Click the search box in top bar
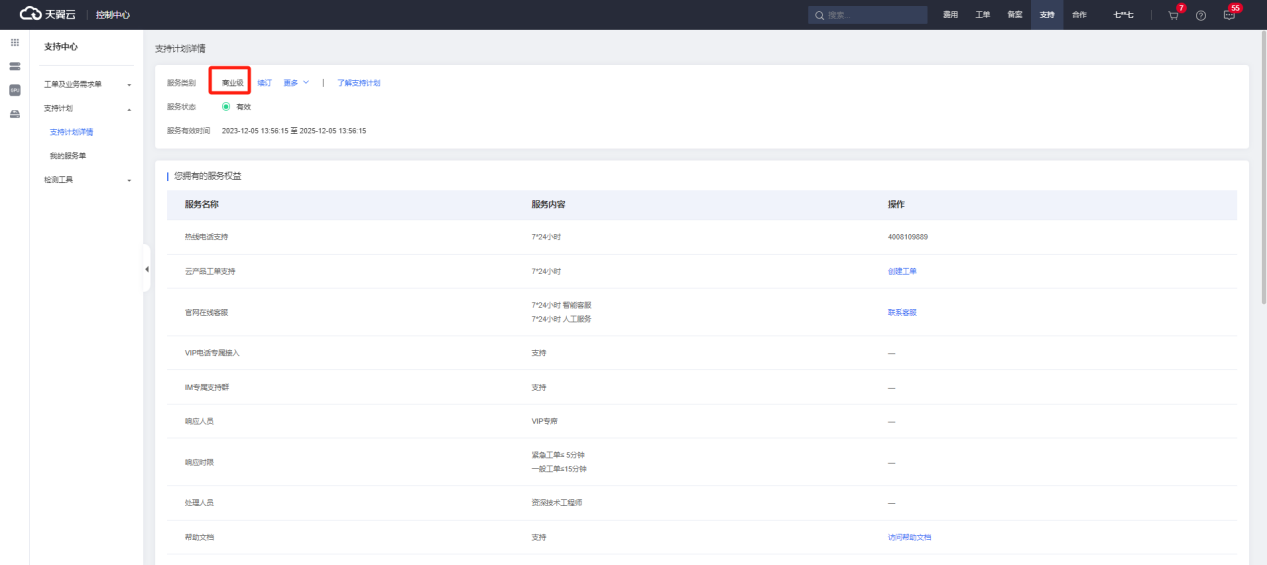The image size is (1267, 565). click(868, 15)
